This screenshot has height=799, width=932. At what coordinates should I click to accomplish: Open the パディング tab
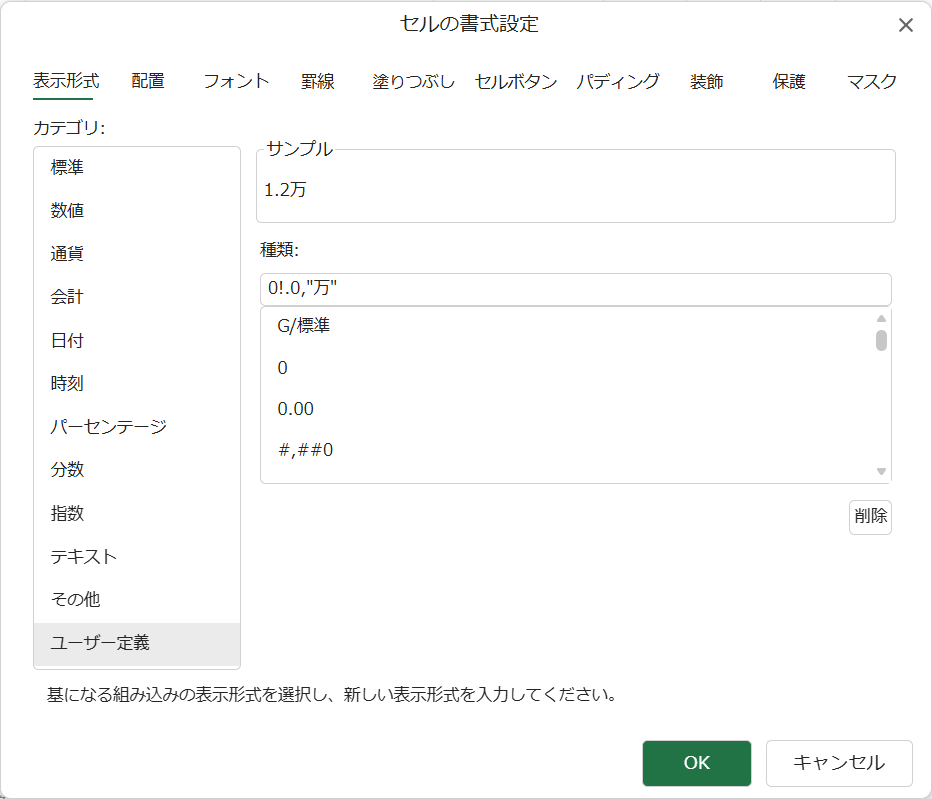click(618, 81)
